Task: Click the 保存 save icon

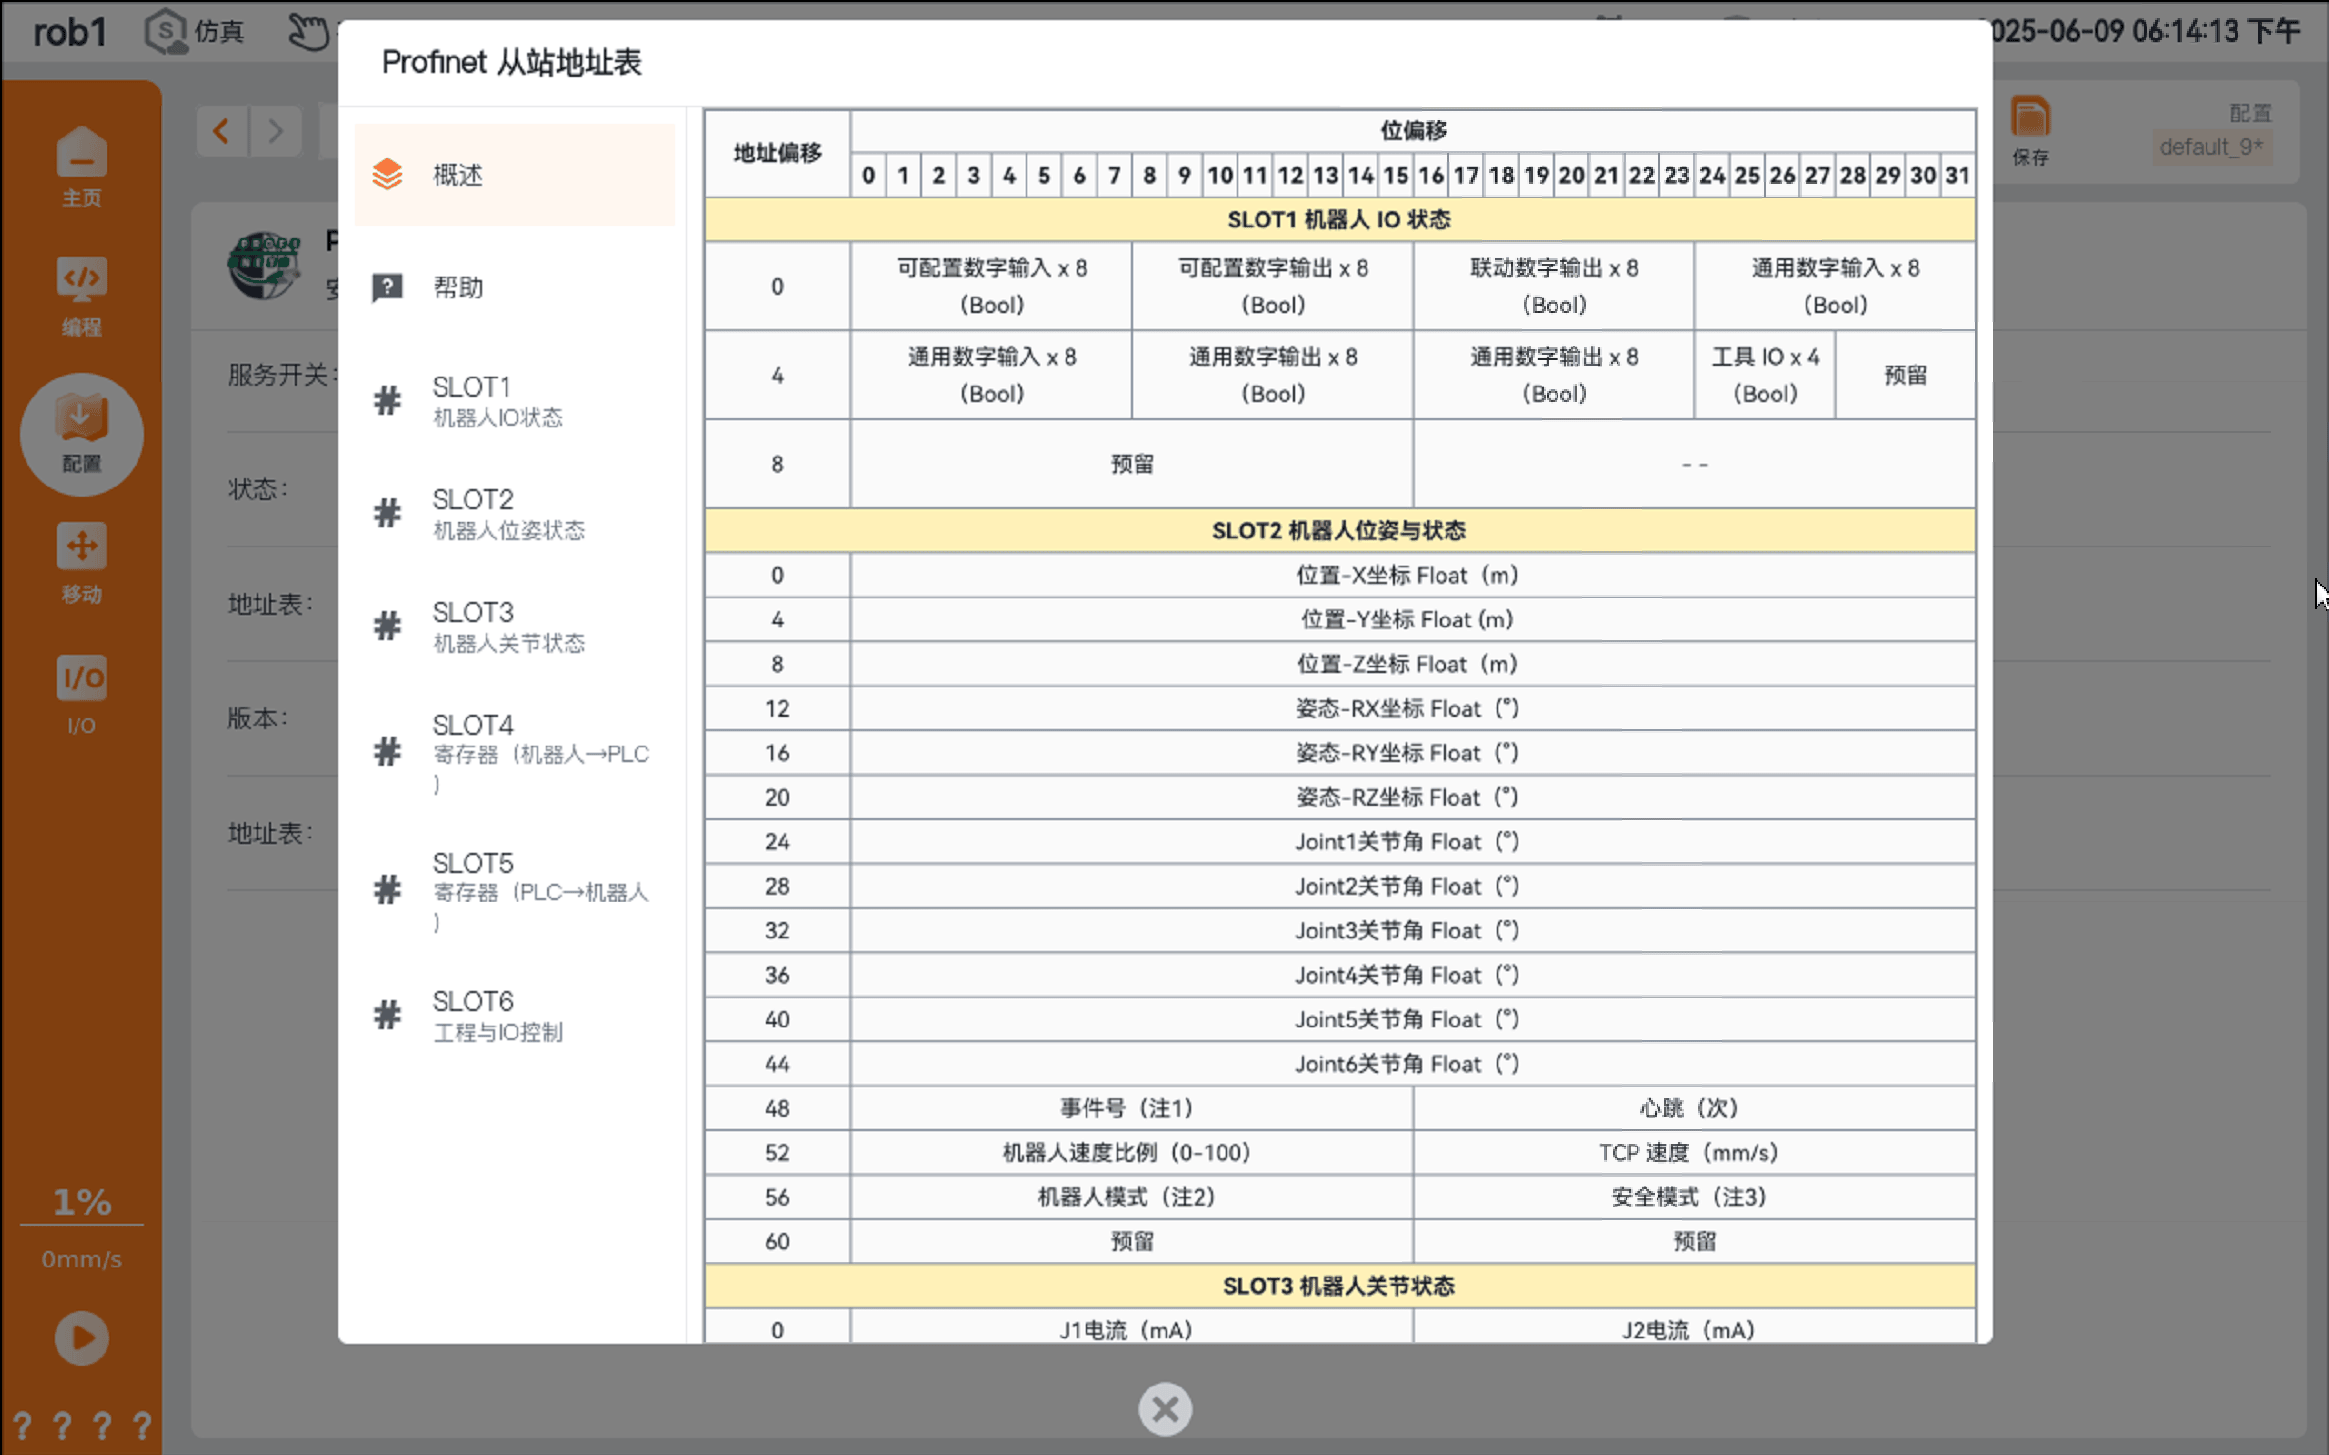Action: (2030, 131)
